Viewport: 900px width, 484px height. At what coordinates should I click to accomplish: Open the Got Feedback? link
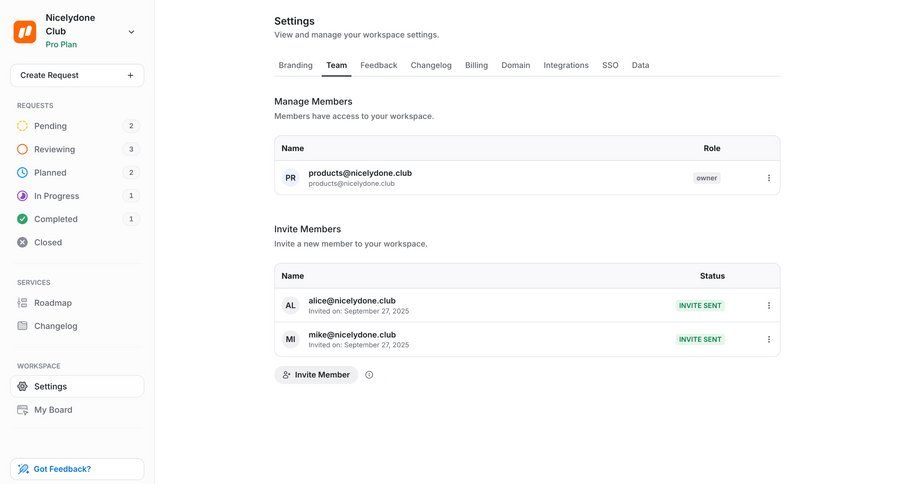coord(77,469)
